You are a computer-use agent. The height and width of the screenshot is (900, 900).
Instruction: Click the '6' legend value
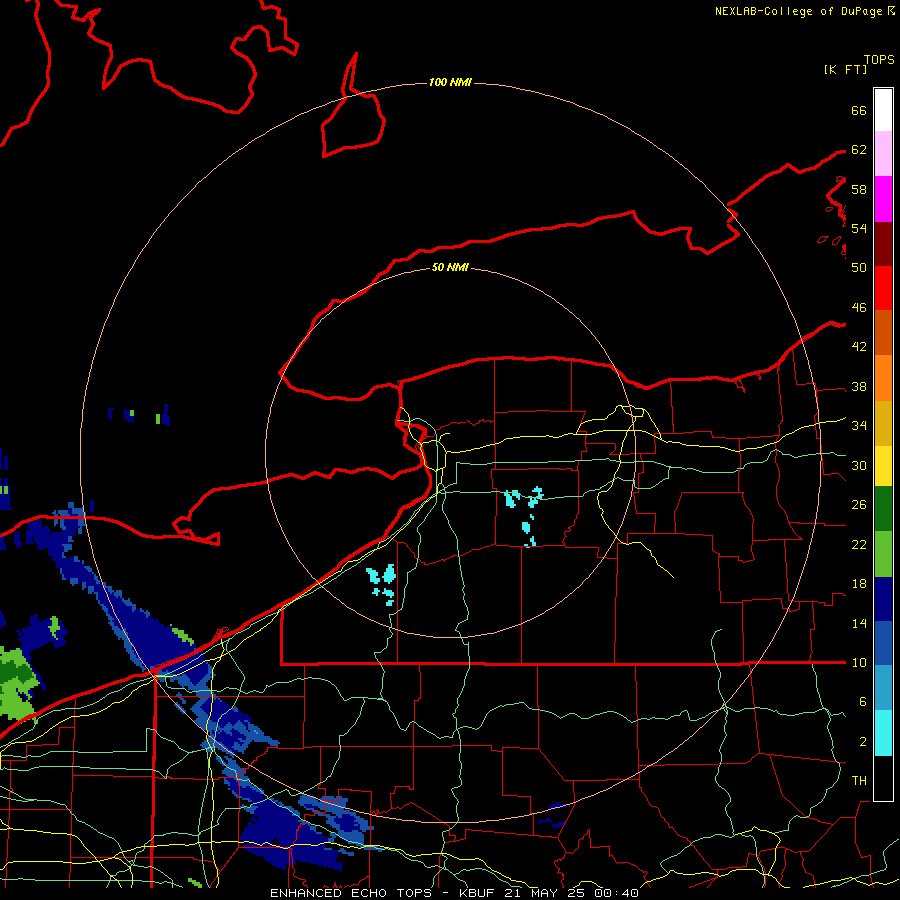click(862, 701)
